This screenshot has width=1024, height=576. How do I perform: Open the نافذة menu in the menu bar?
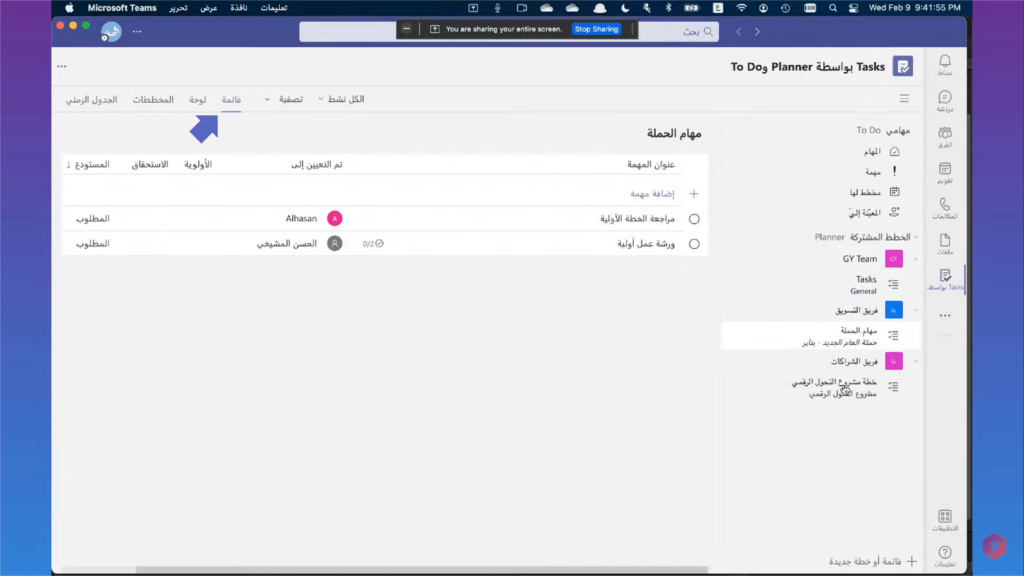pos(238,8)
